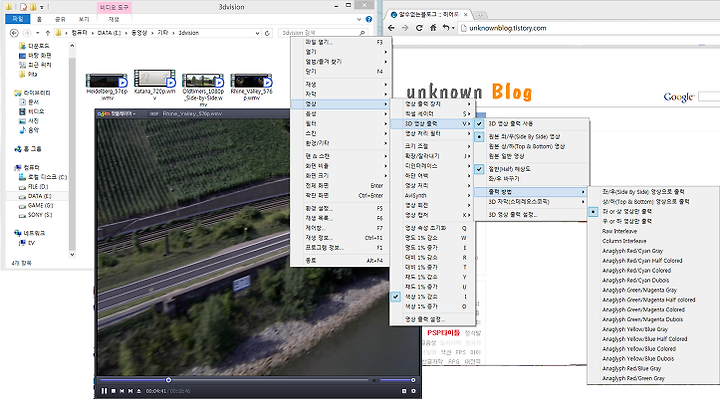The width and height of the screenshot is (720, 399).
Task: Click the Explorer search magnifier icon
Action: click(362, 33)
